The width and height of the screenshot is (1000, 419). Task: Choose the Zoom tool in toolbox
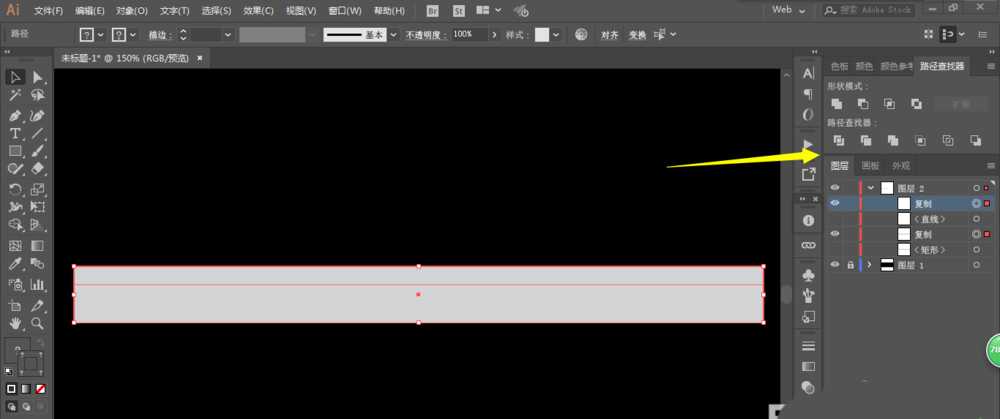tap(38, 323)
